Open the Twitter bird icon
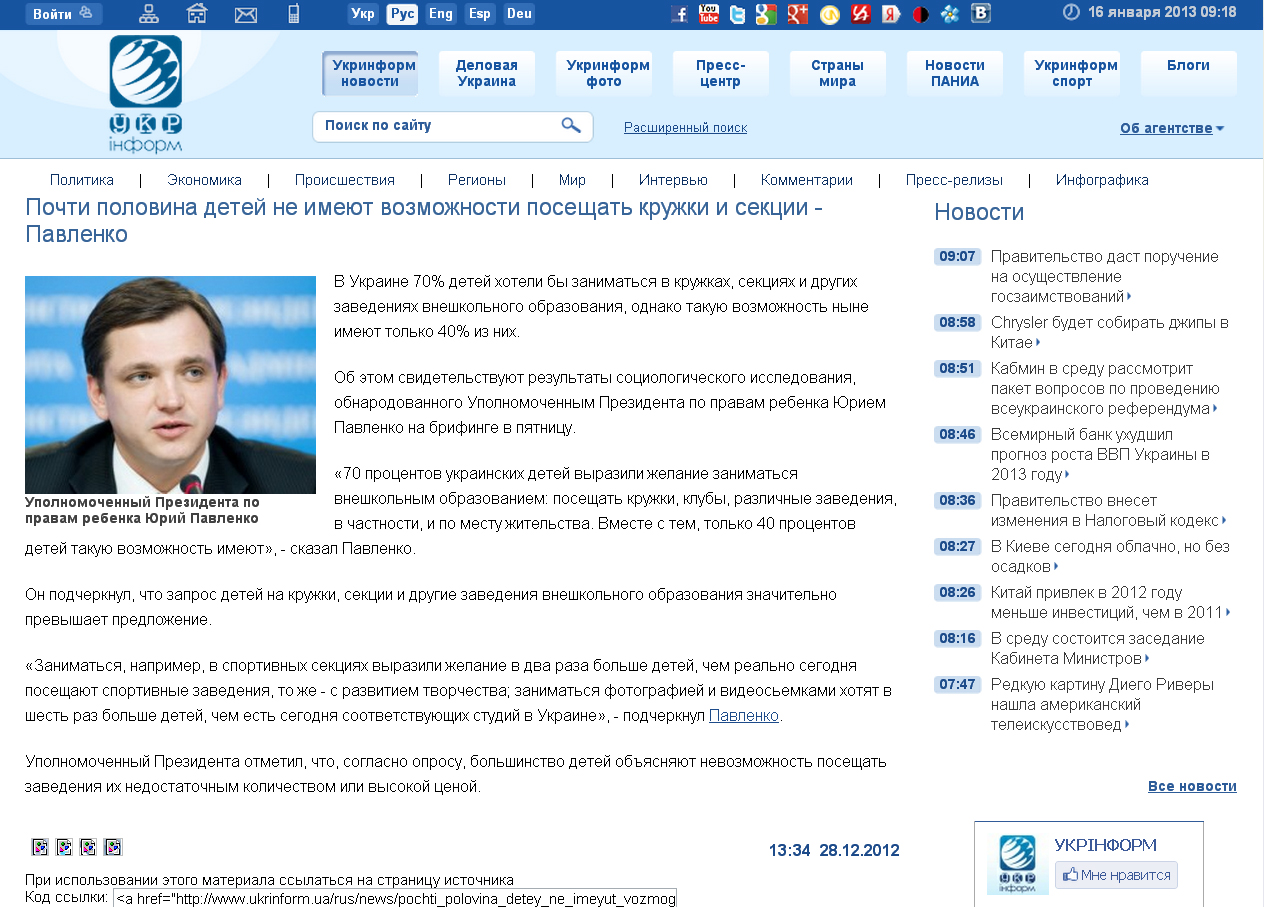This screenshot has width=1264, height=907. pos(738,14)
